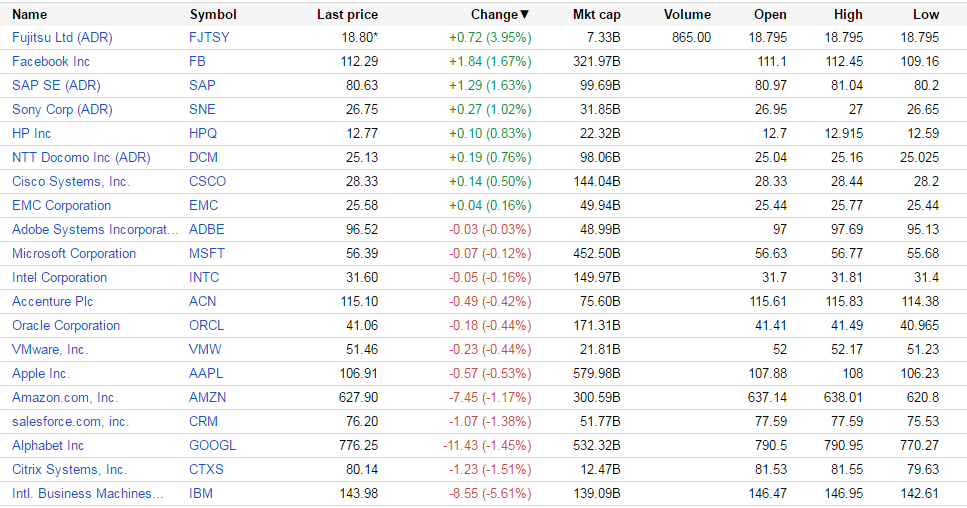Sort by Mkt cap column header
967x508 pixels.
[596, 15]
